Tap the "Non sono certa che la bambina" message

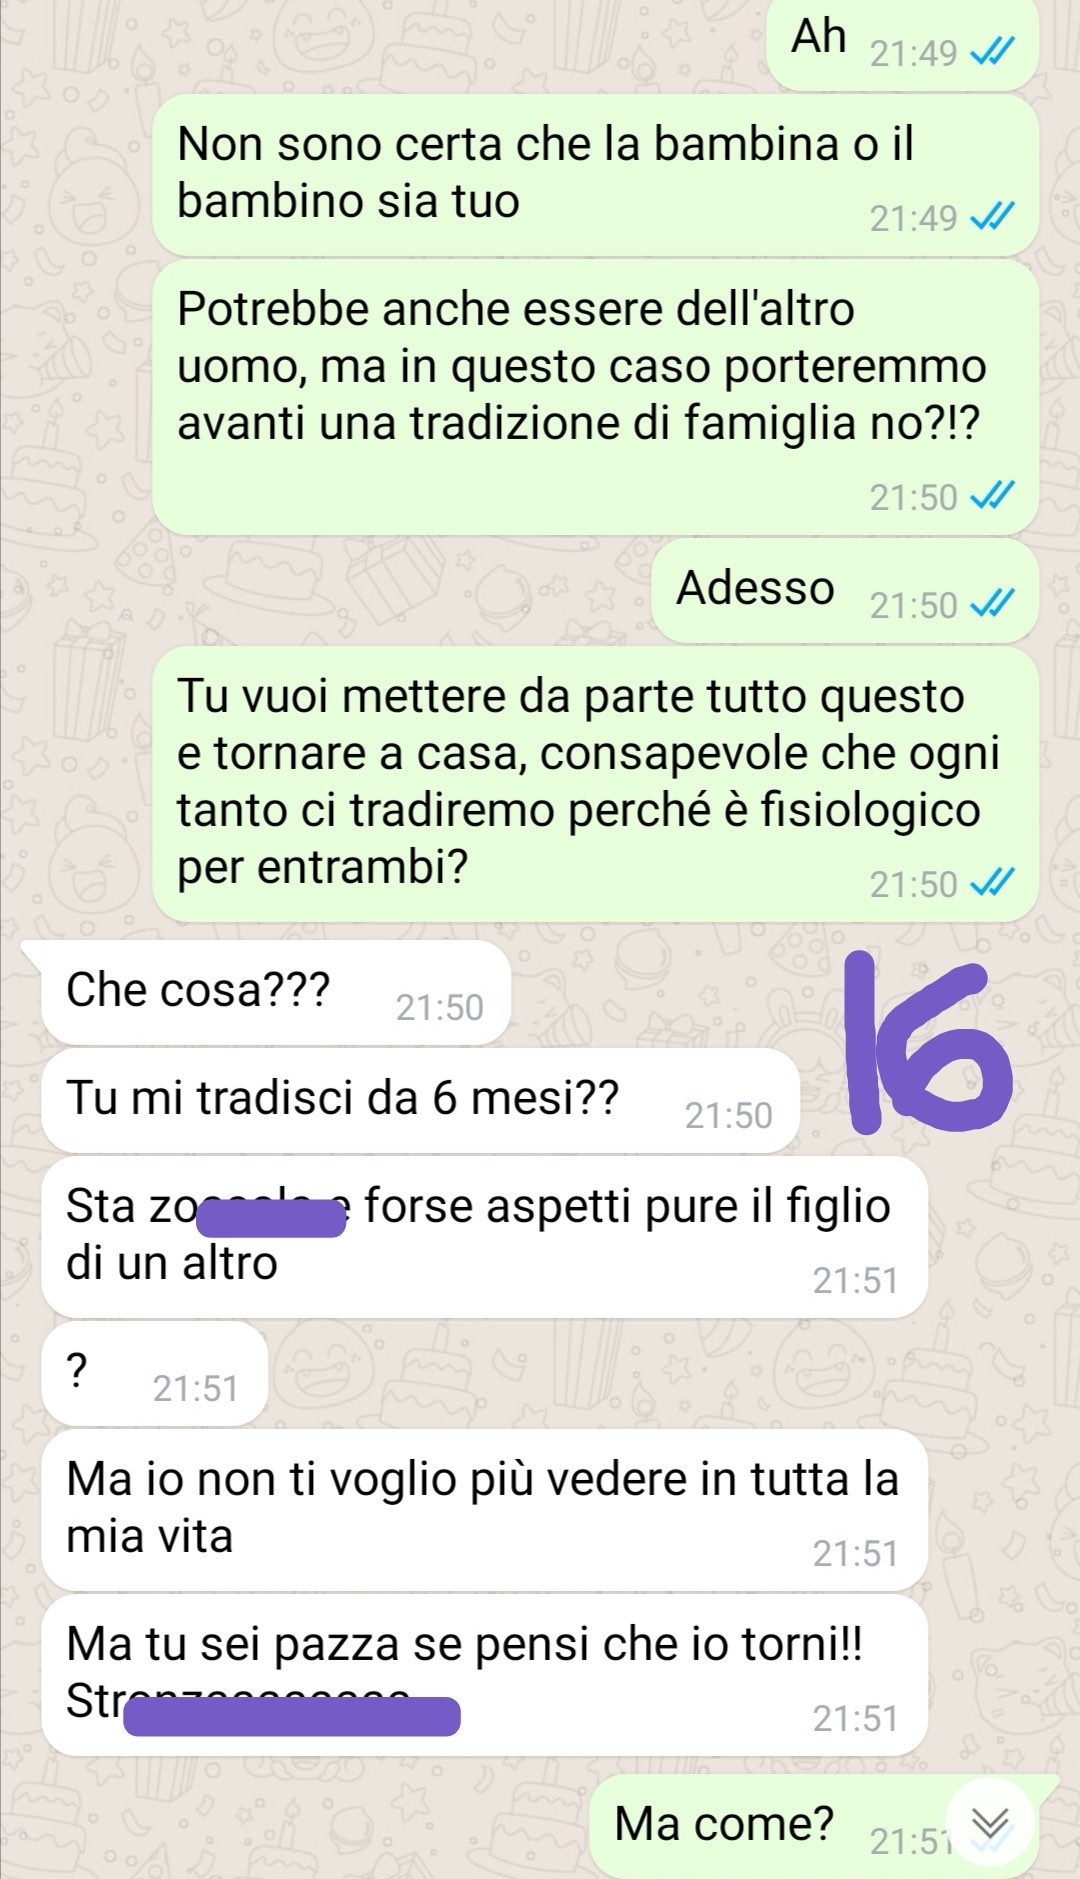595,174
